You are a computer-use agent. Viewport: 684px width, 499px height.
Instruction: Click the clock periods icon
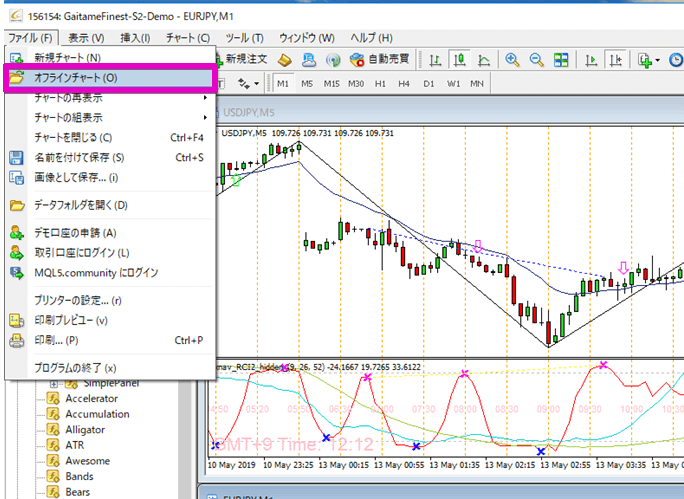676,60
